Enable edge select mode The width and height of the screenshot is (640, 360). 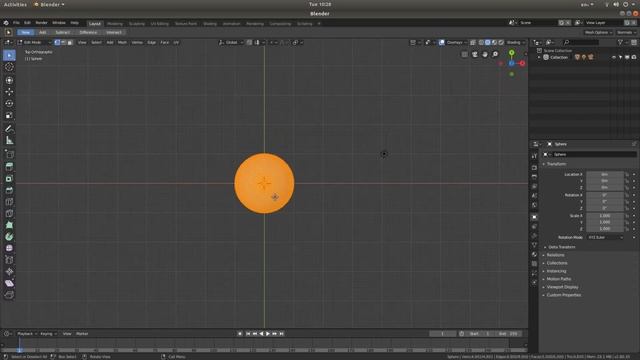pyautogui.click(x=63, y=42)
